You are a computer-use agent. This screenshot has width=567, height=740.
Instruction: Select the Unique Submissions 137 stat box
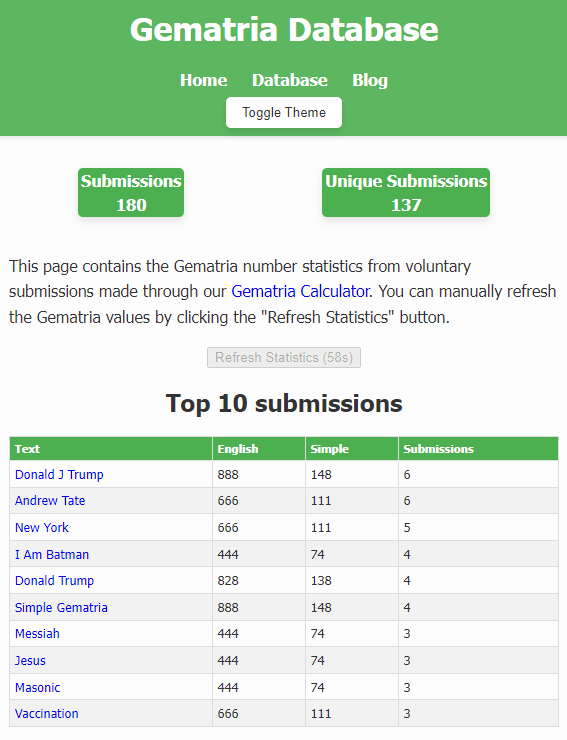coord(406,193)
